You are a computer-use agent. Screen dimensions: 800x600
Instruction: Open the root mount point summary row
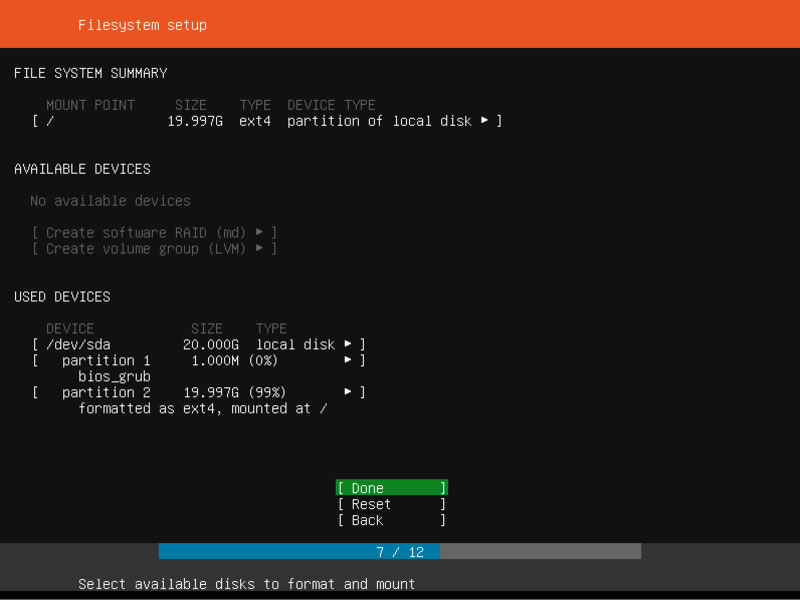(267, 121)
